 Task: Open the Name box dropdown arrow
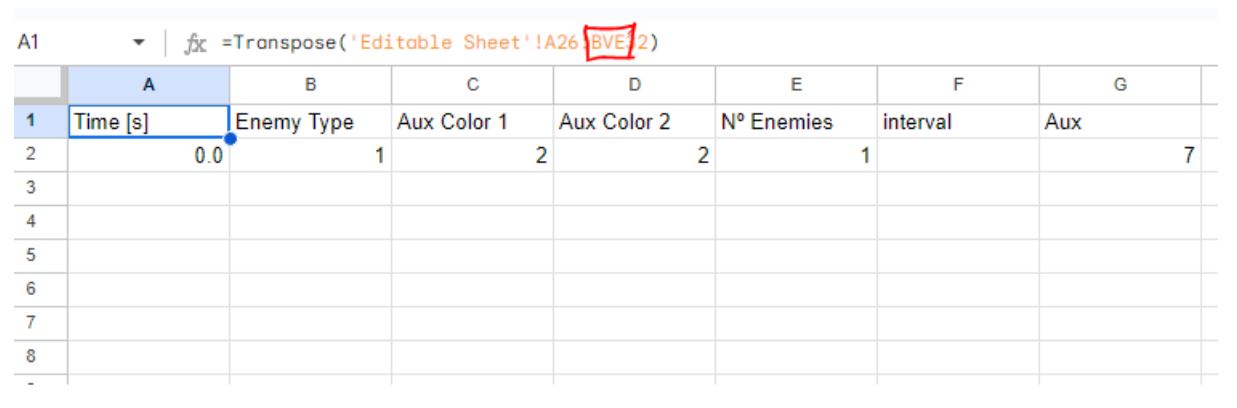[x=137, y=45]
